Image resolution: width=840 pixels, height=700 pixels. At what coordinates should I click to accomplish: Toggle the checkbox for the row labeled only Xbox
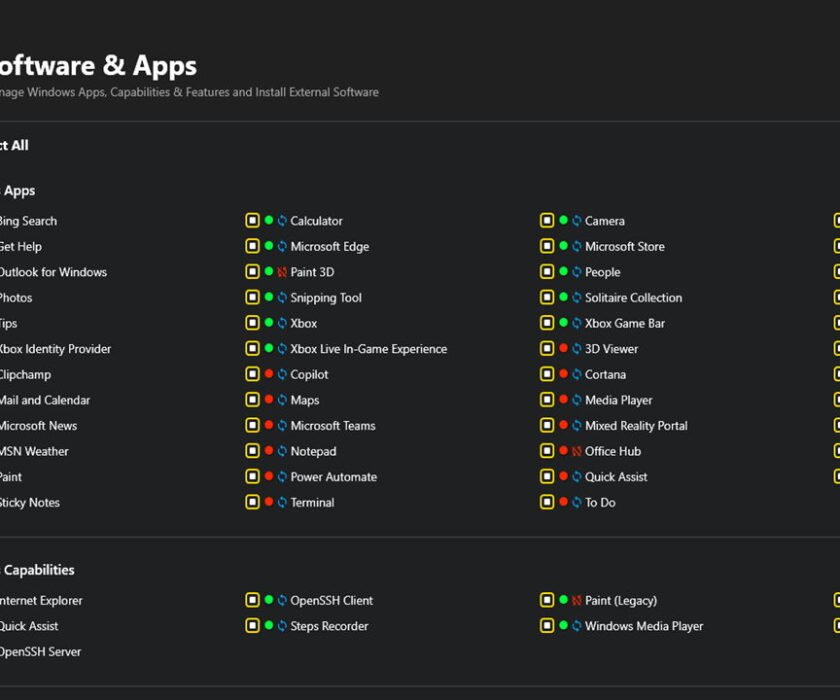pos(252,323)
